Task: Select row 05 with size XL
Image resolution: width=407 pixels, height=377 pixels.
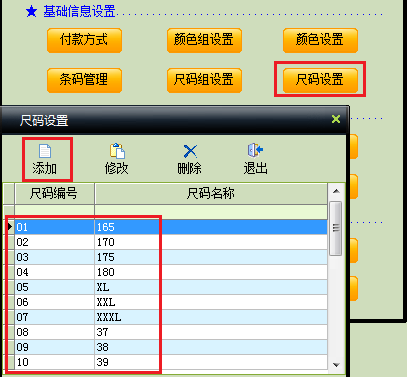Action: [171, 287]
